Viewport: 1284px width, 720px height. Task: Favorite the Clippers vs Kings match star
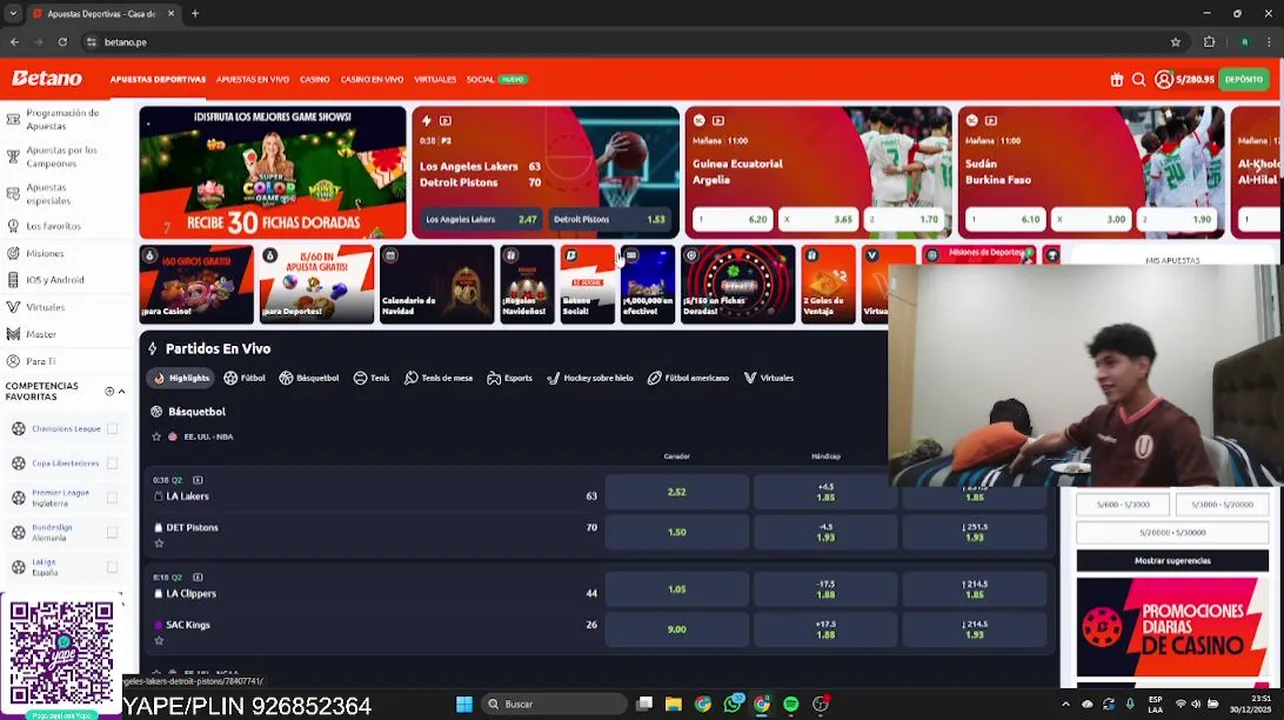(159, 640)
